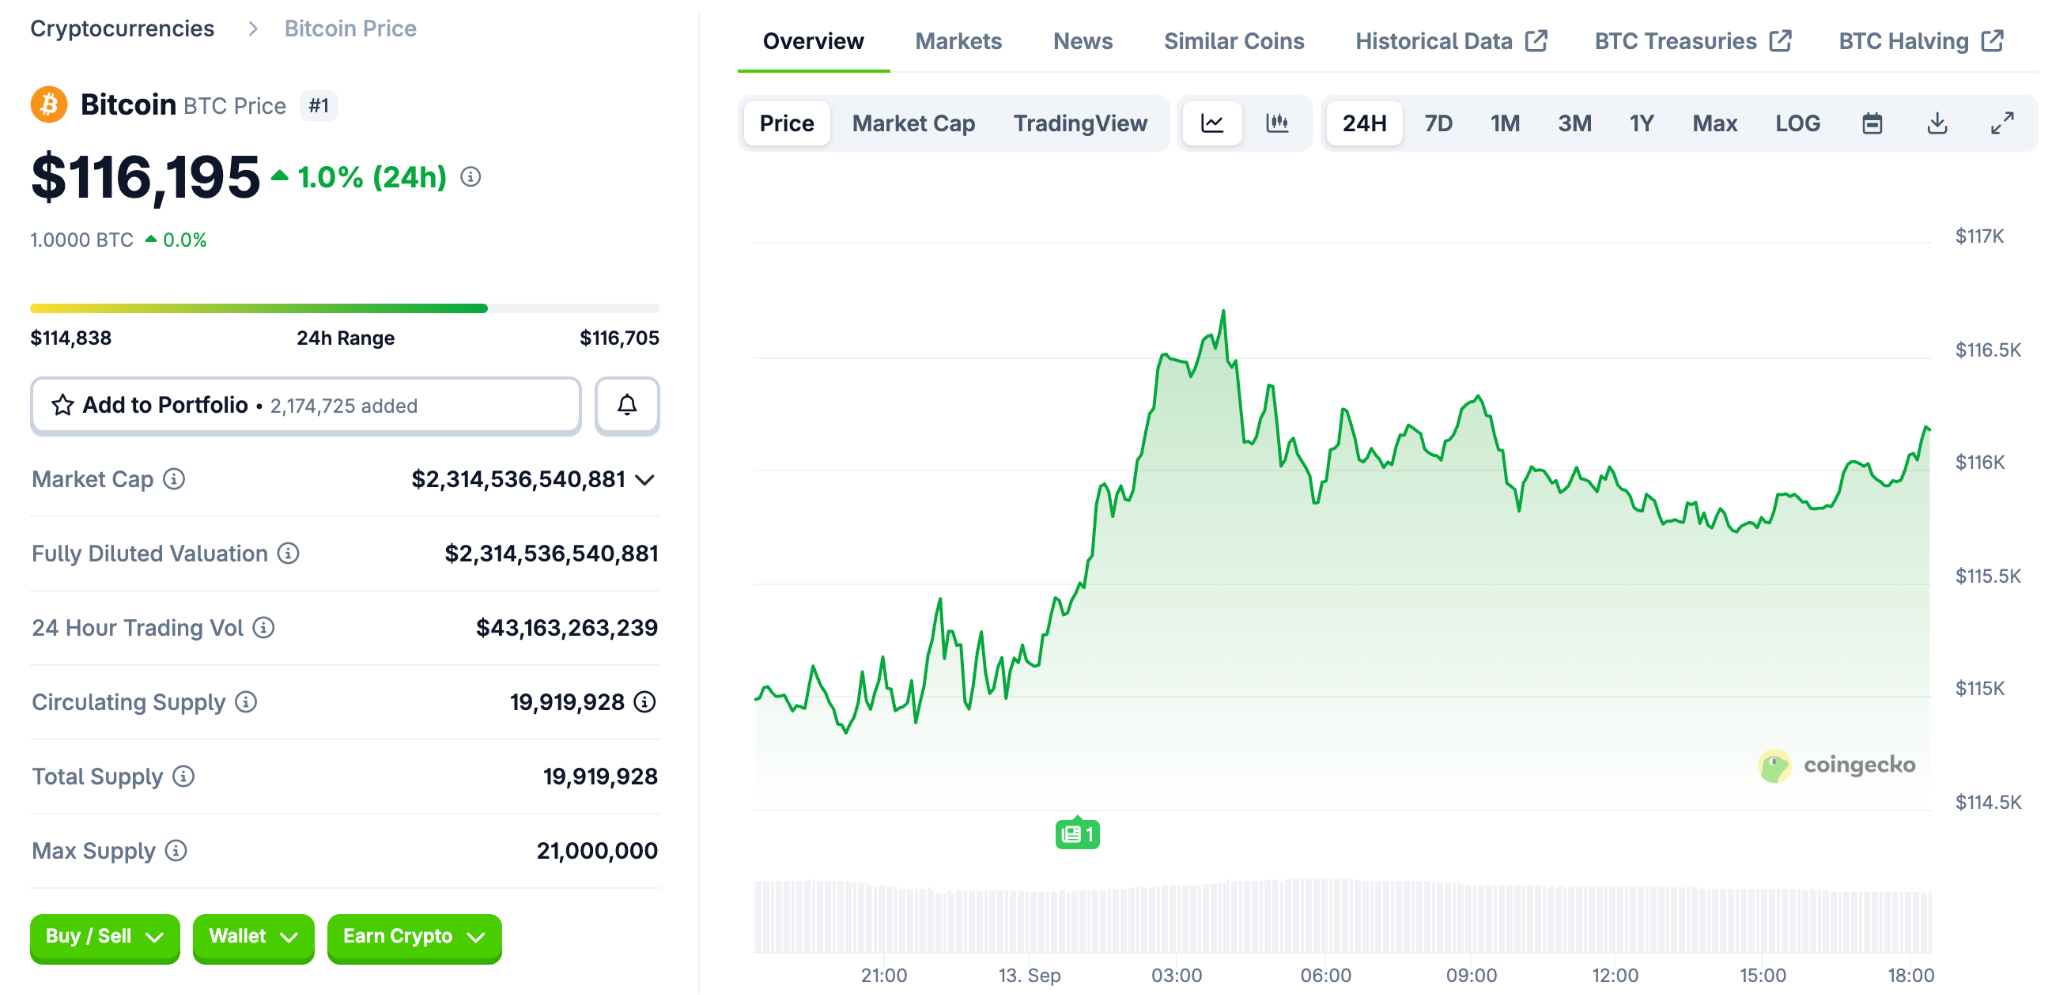
Task: Select the 24H time range
Action: (1364, 123)
